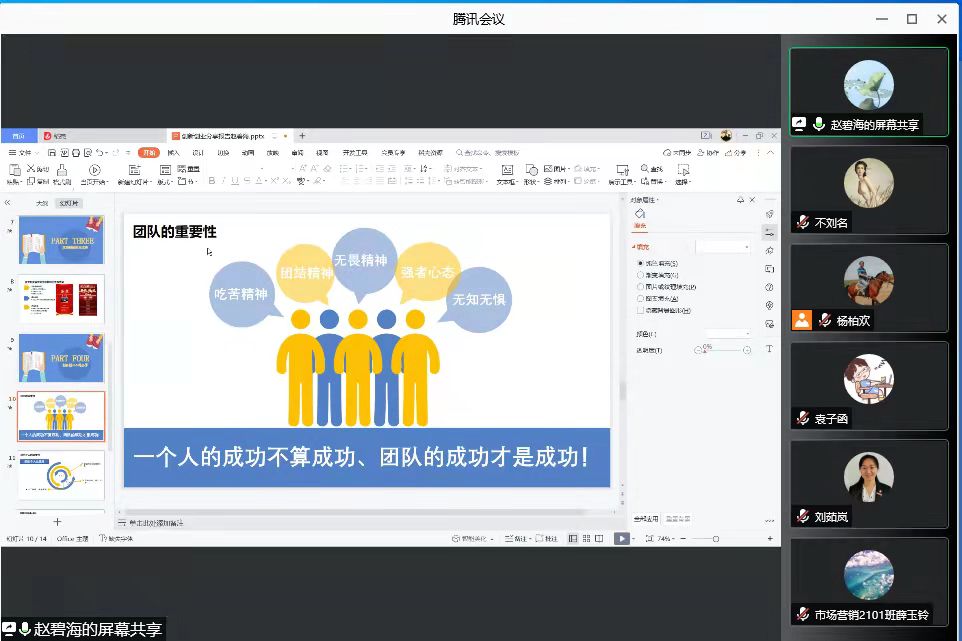Click the Bold formatting icon
The width and height of the screenshot is (962, 641).
[211, 181]
